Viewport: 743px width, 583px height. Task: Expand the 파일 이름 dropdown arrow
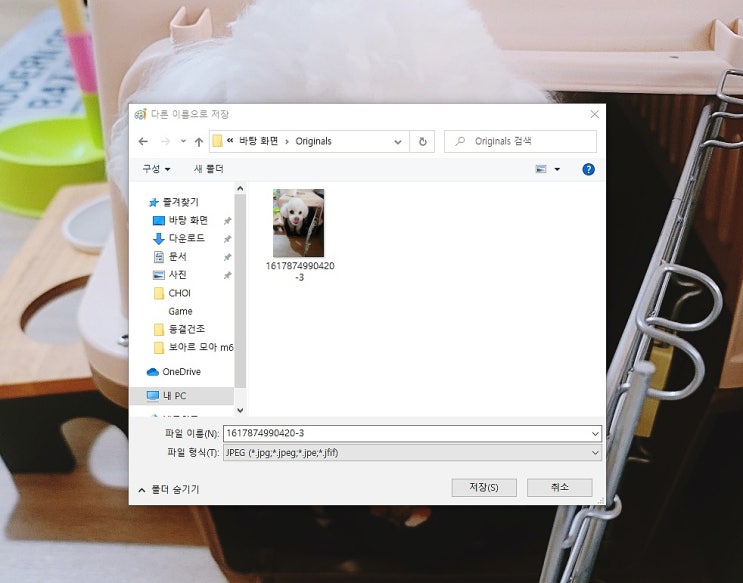pos(595,434)
